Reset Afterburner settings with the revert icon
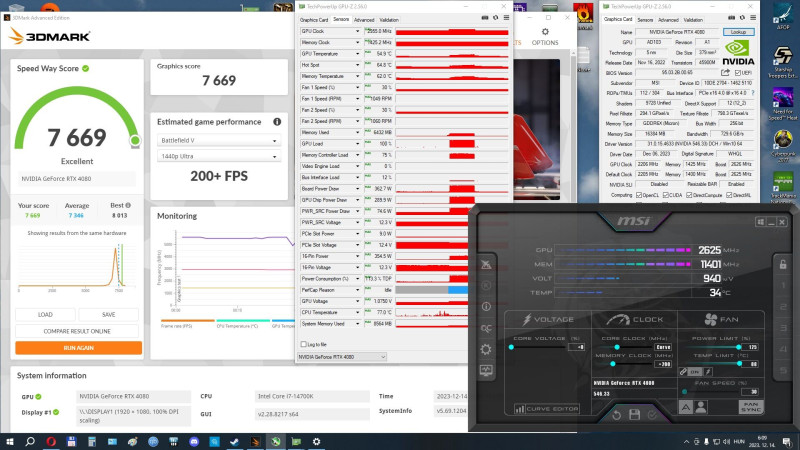Image resolution: width=800 pixels, height=450 pixels. pos(617,415)
